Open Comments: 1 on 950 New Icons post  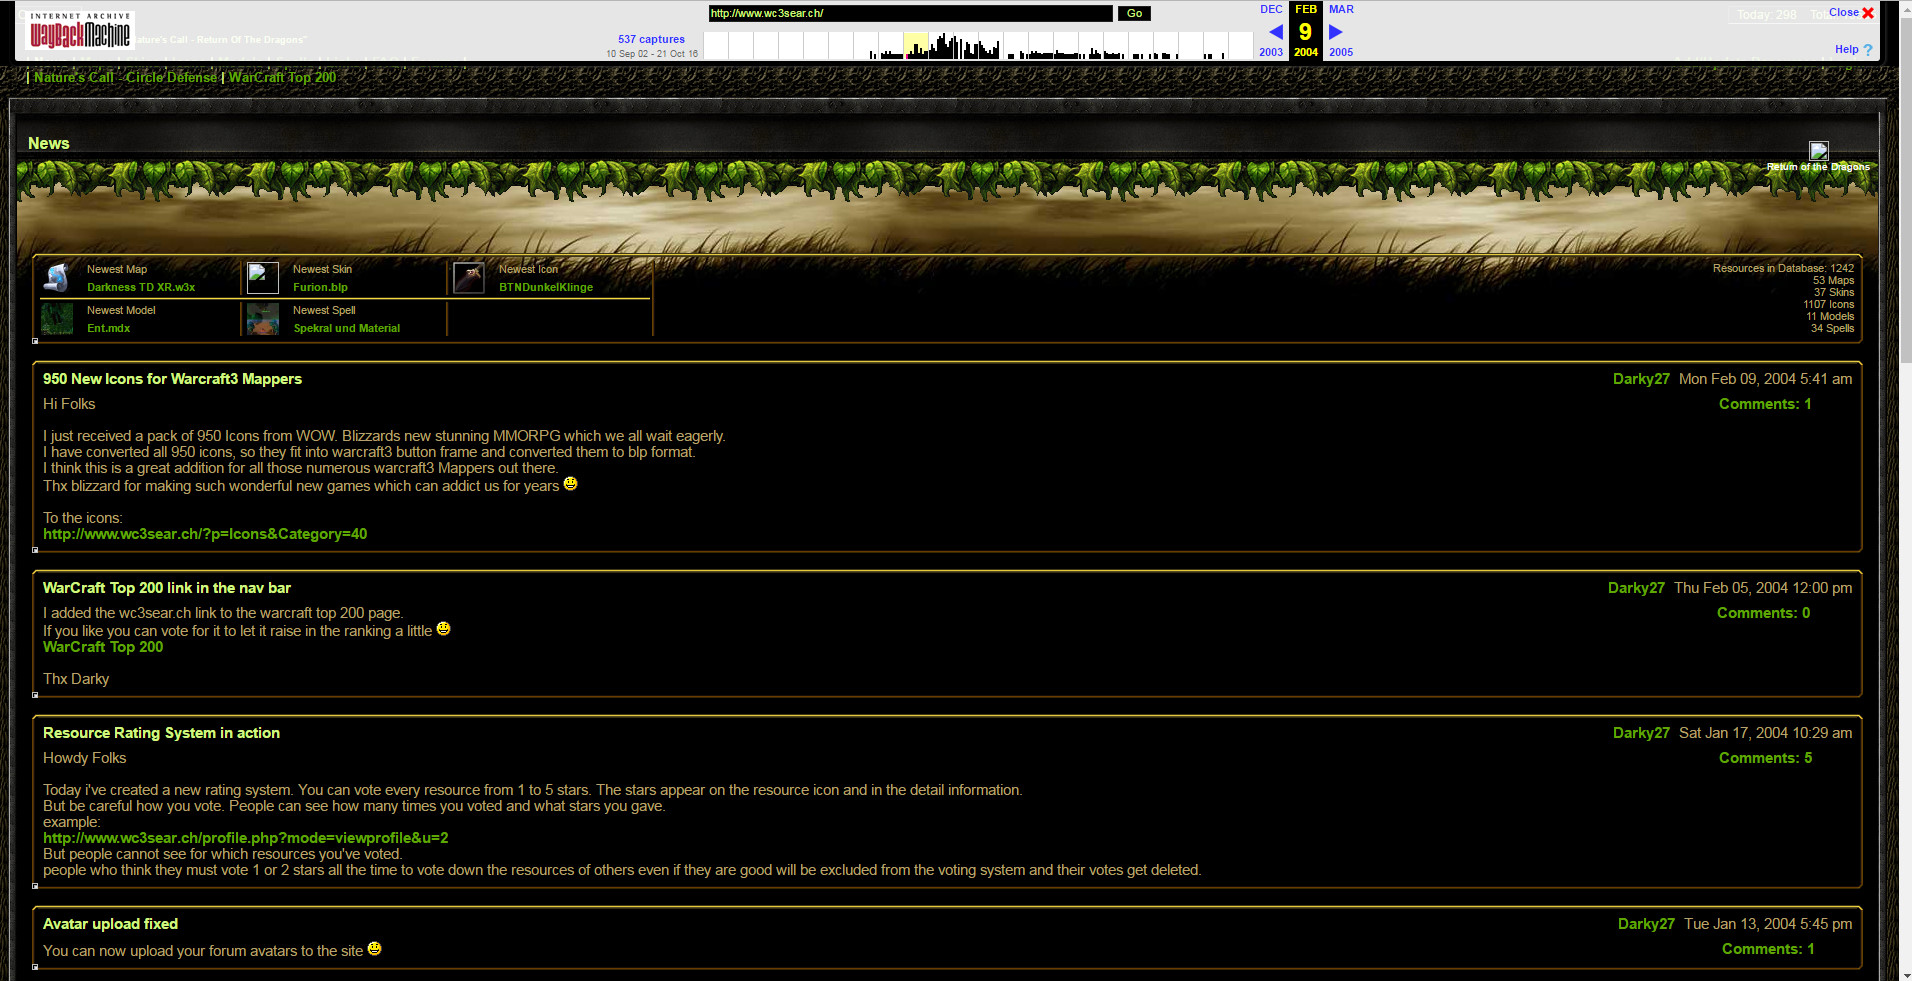click(1765, 404)
